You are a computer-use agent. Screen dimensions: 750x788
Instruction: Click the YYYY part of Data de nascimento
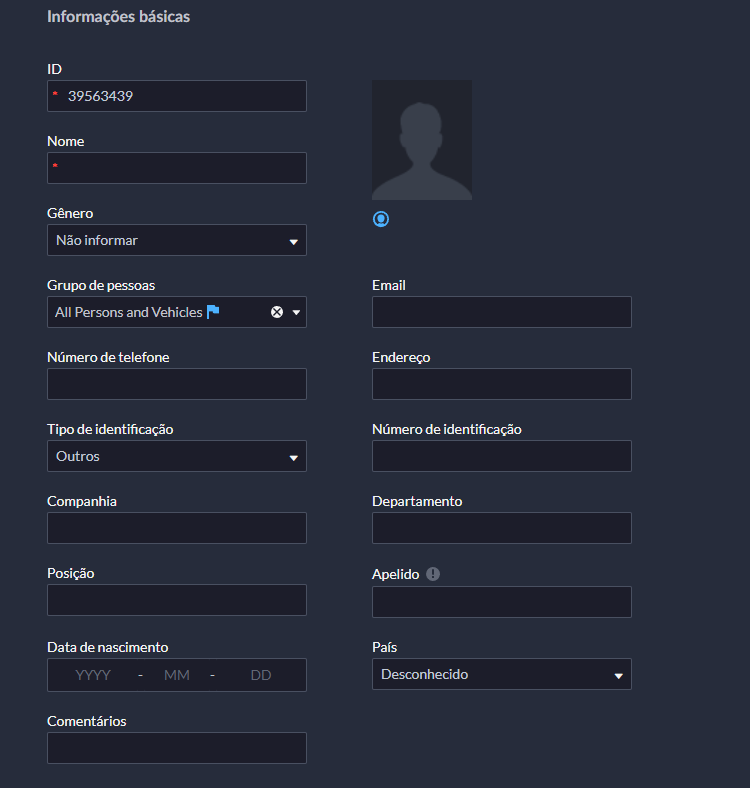(93, 675)
